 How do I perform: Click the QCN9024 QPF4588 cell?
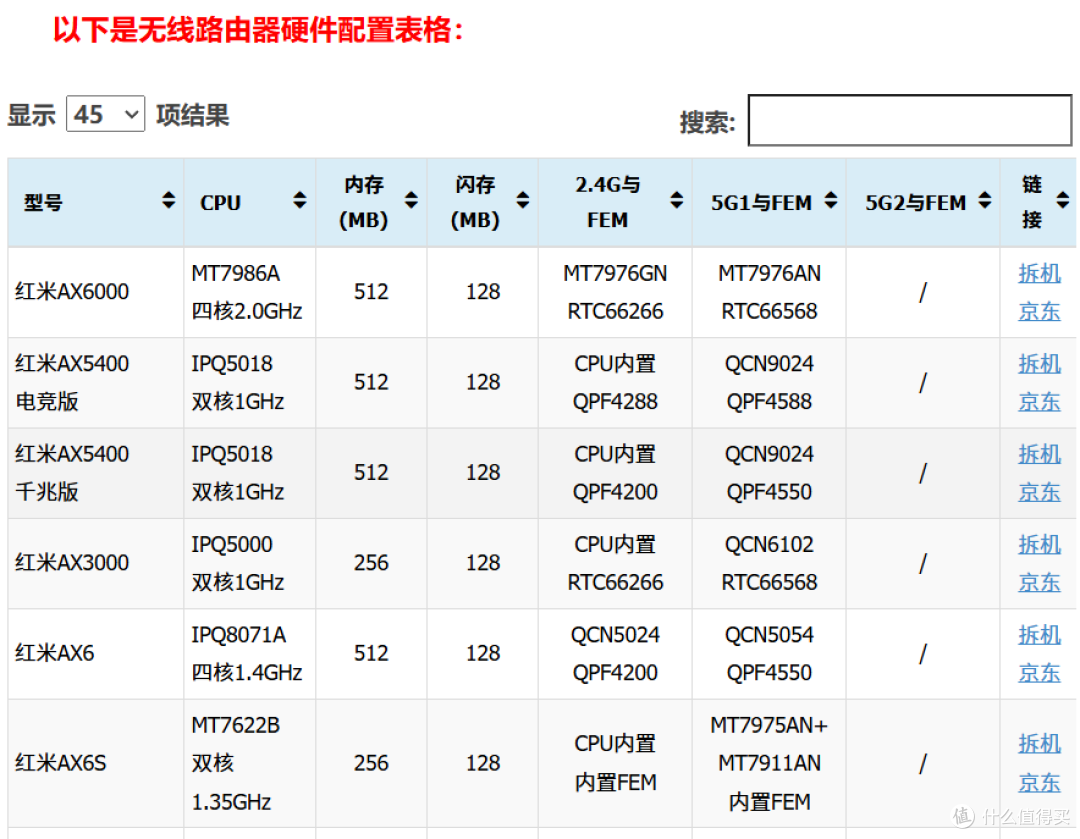click(x=769, y=382)
